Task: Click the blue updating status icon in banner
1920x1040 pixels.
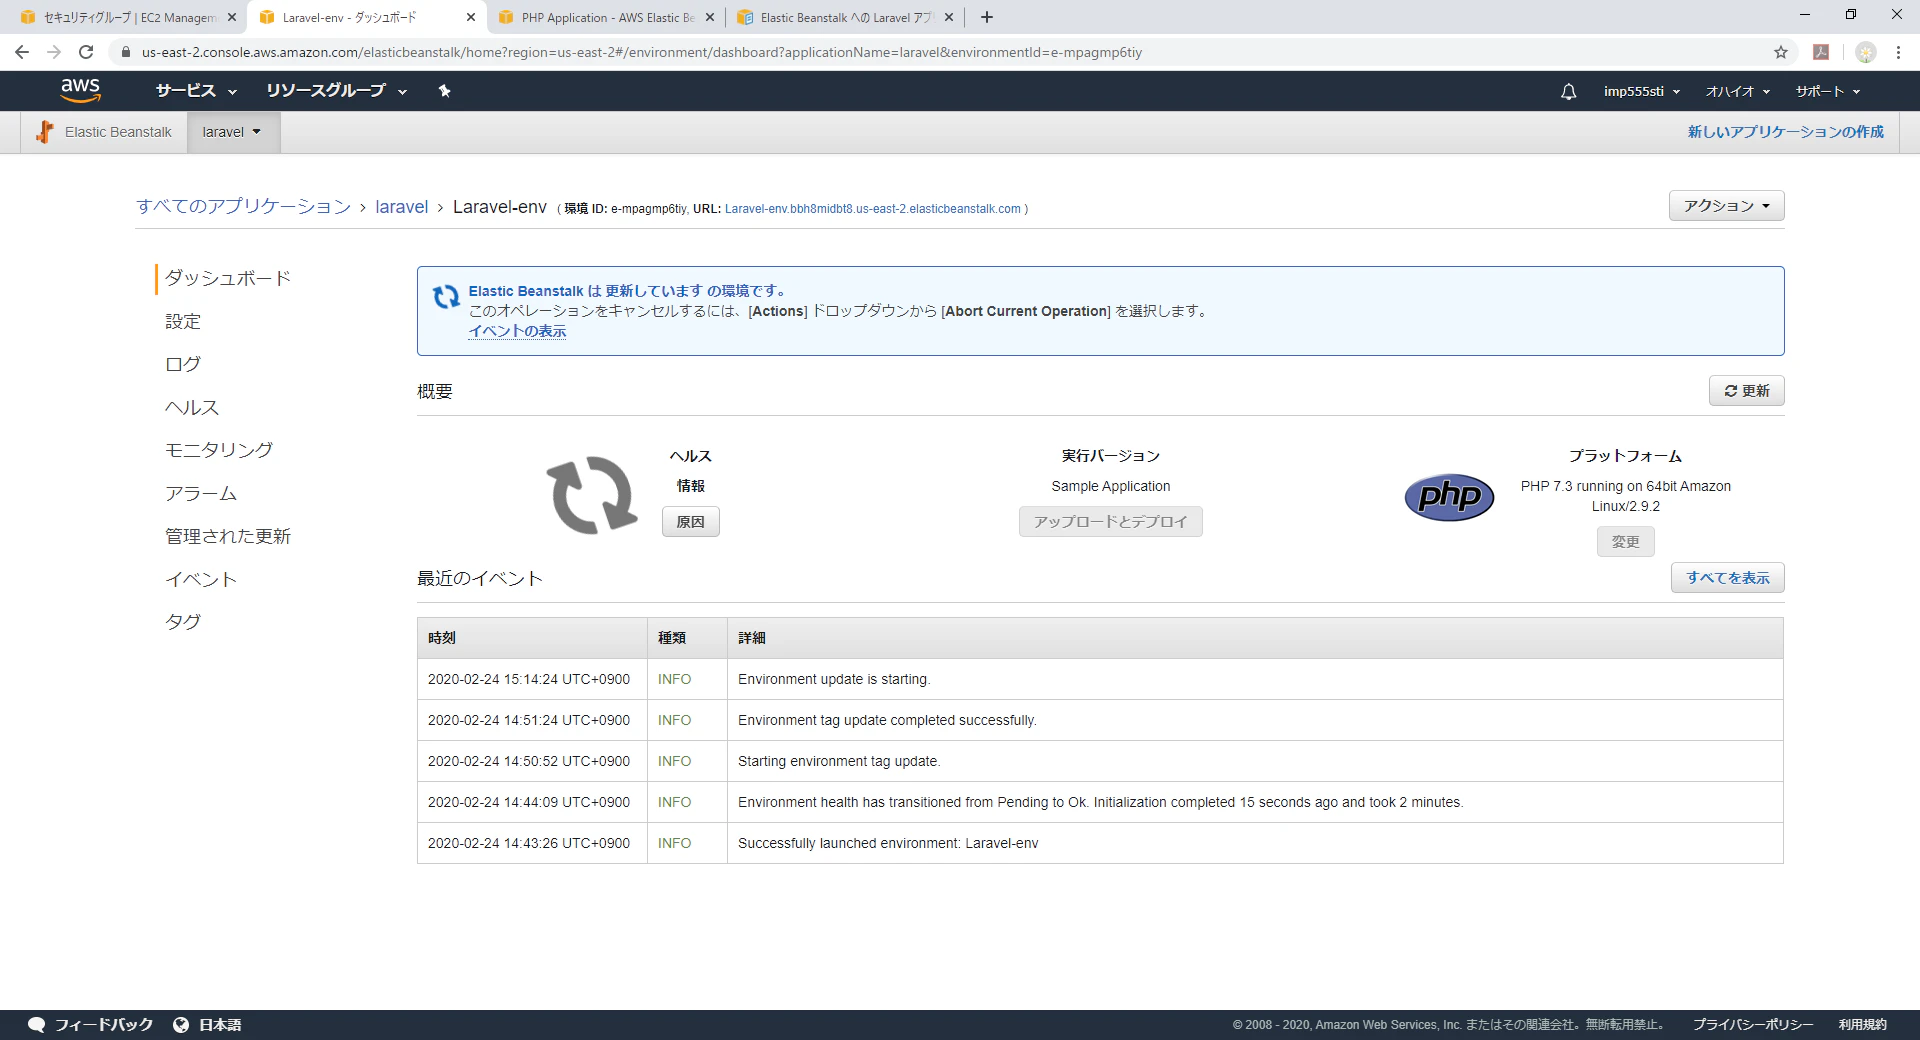Action: 446,297
